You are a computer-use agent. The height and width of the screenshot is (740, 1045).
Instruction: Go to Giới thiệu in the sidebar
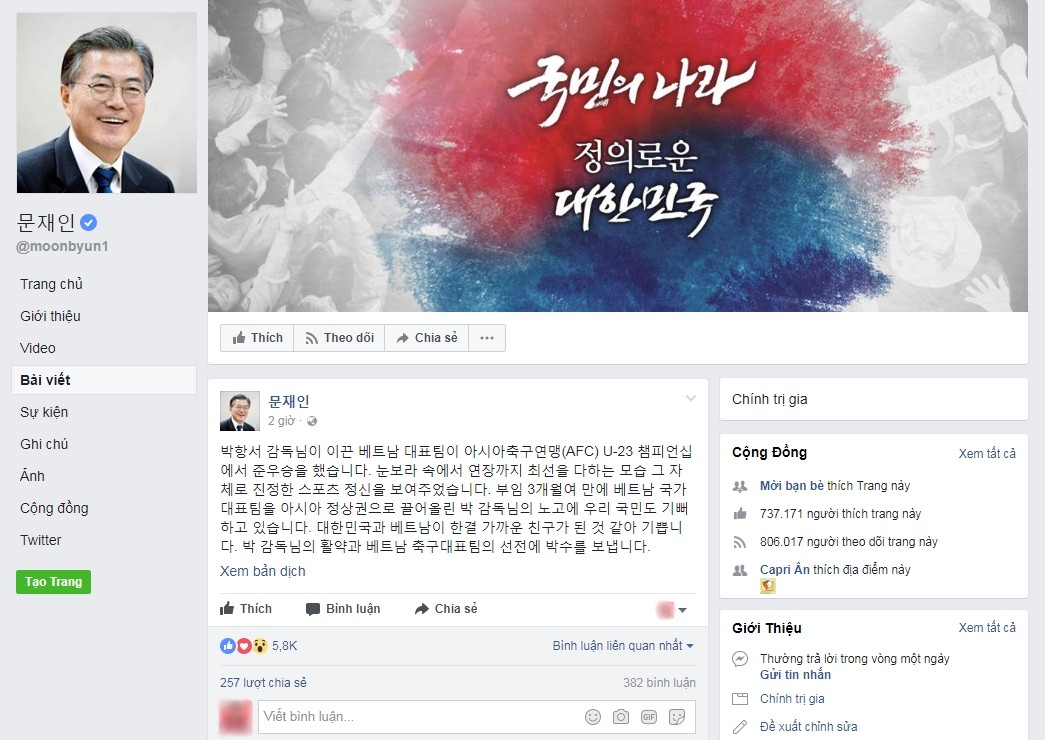pyautogui.click(x=50, y=316)
